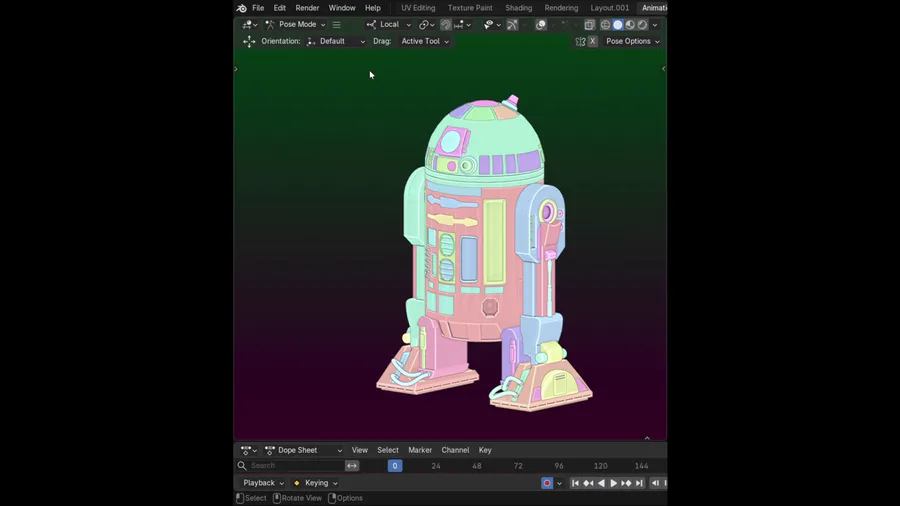The image size is (900, 506).
Task: Click the up arrow above the Dope Sheet
Action: [647, 438]
